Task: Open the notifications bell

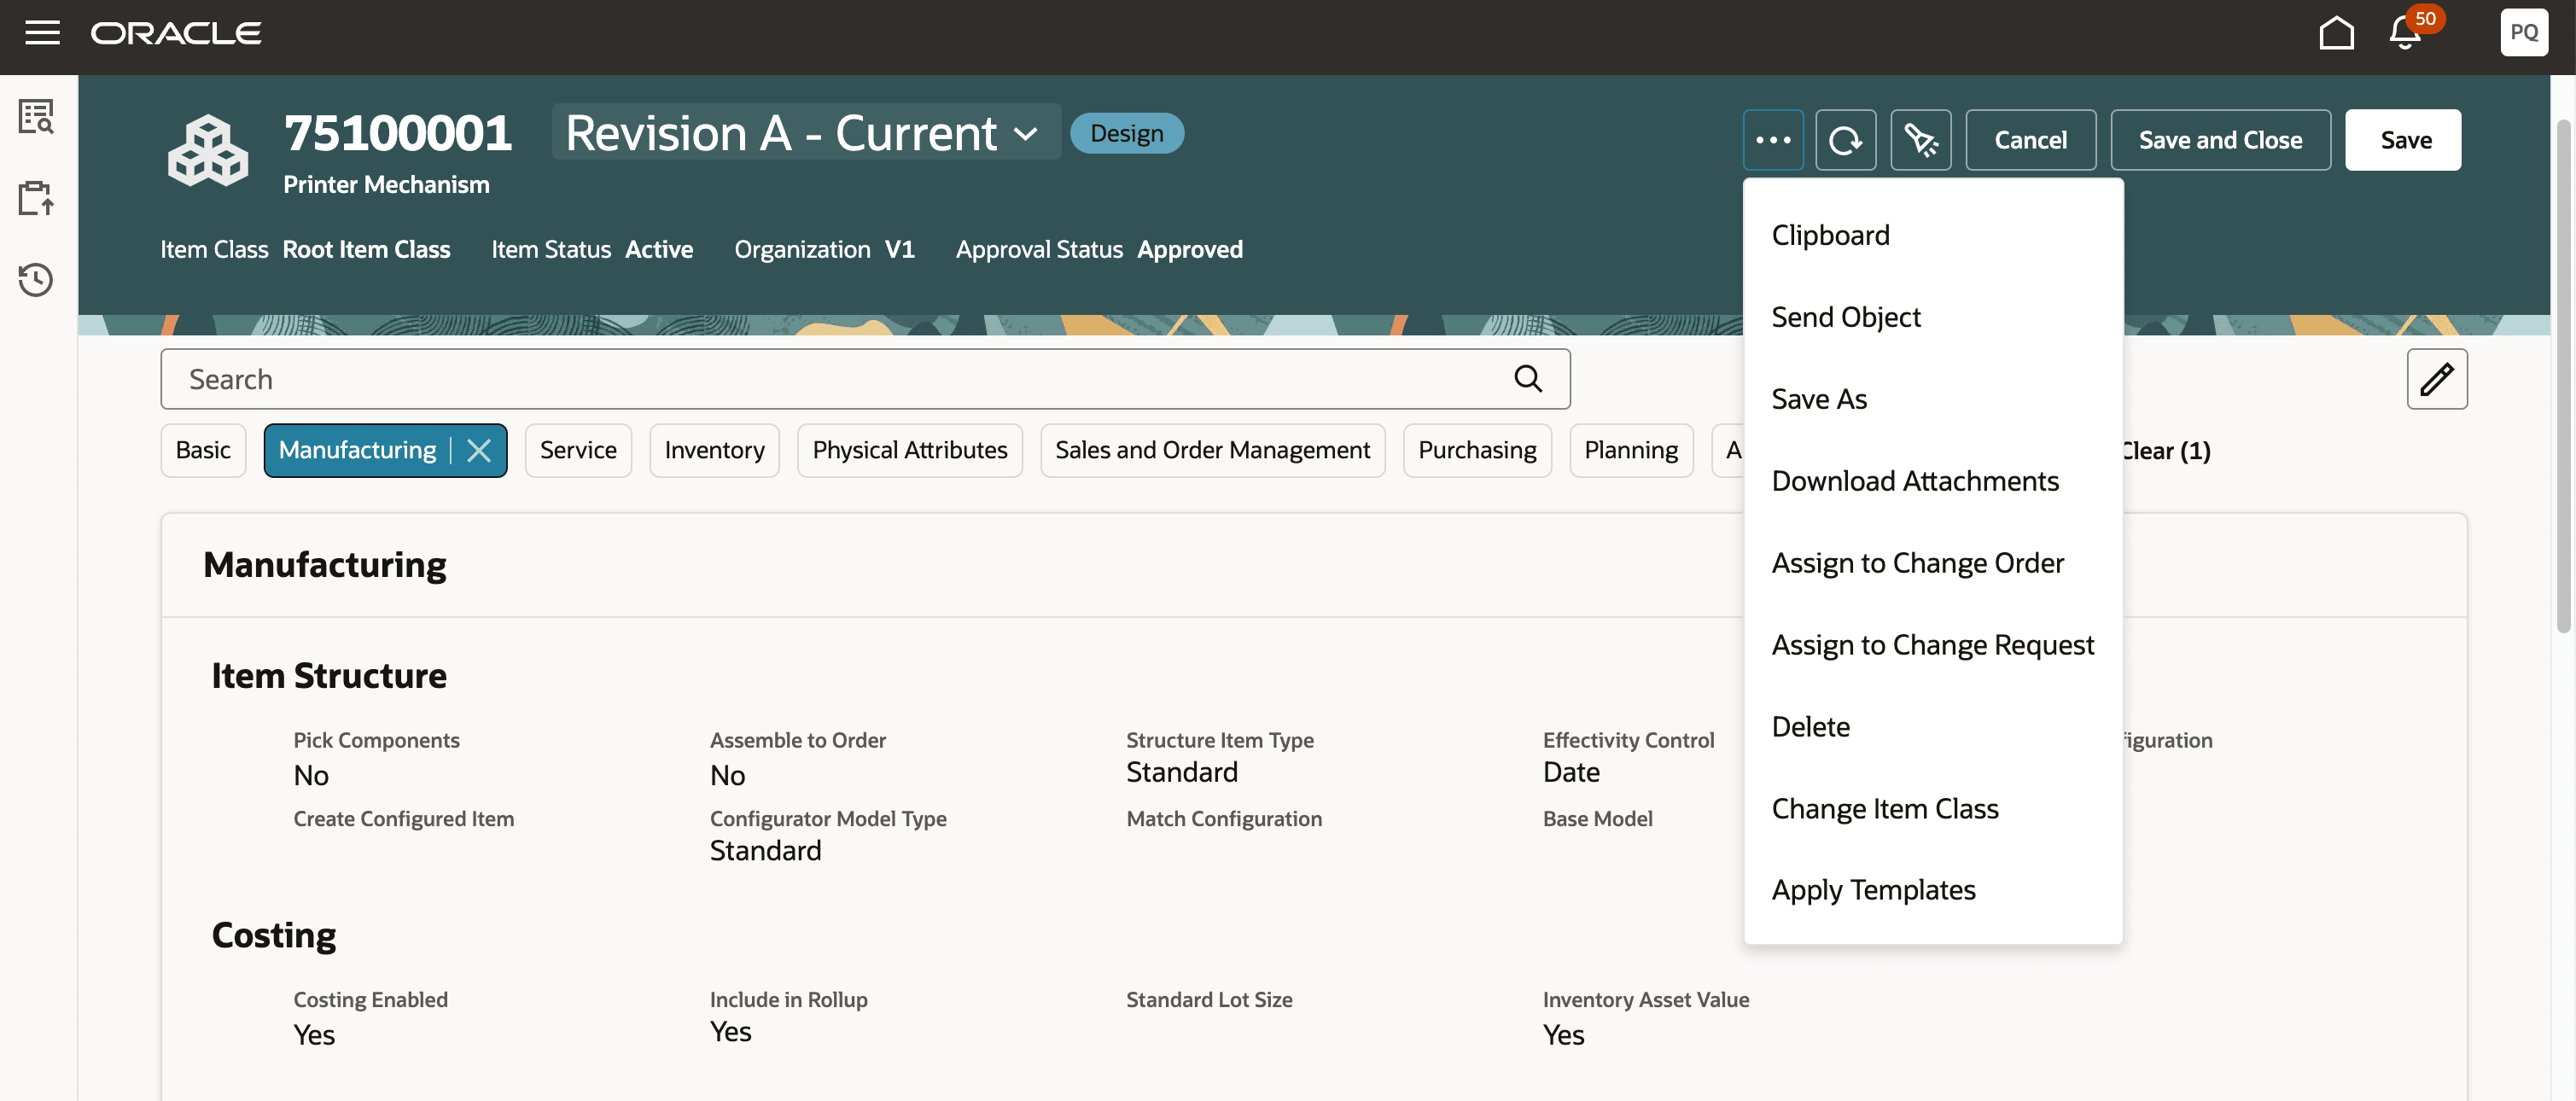Action: pos(2405,33)
